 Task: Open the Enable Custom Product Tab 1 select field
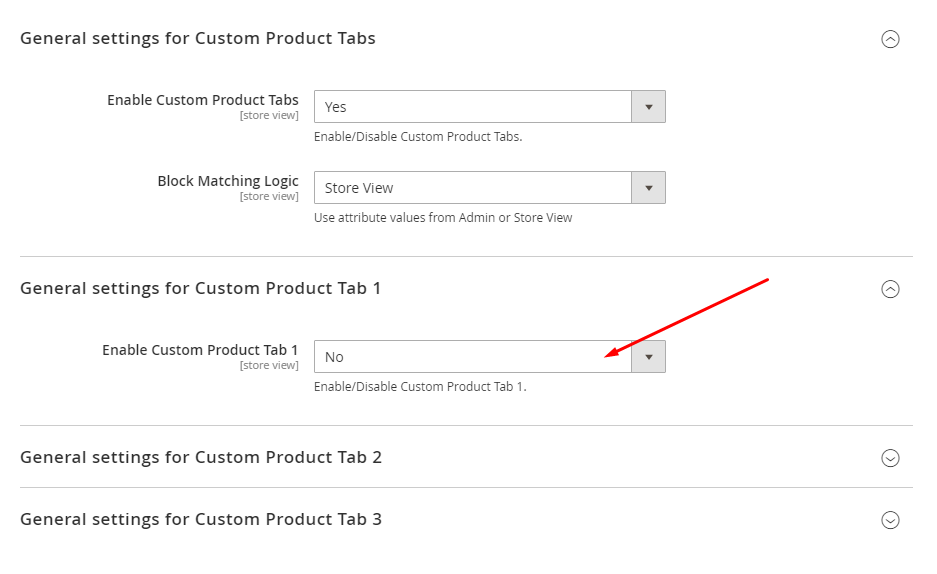(x=473, y=357)
